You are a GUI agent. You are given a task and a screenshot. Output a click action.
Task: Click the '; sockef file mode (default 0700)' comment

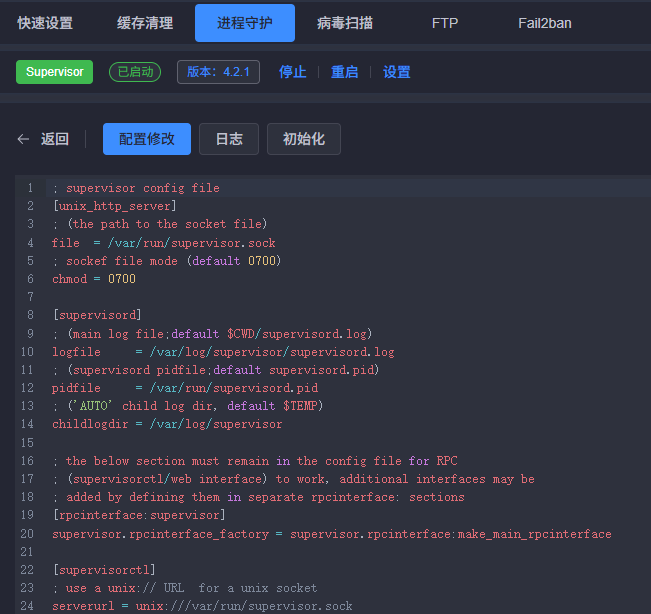[167, 261]
